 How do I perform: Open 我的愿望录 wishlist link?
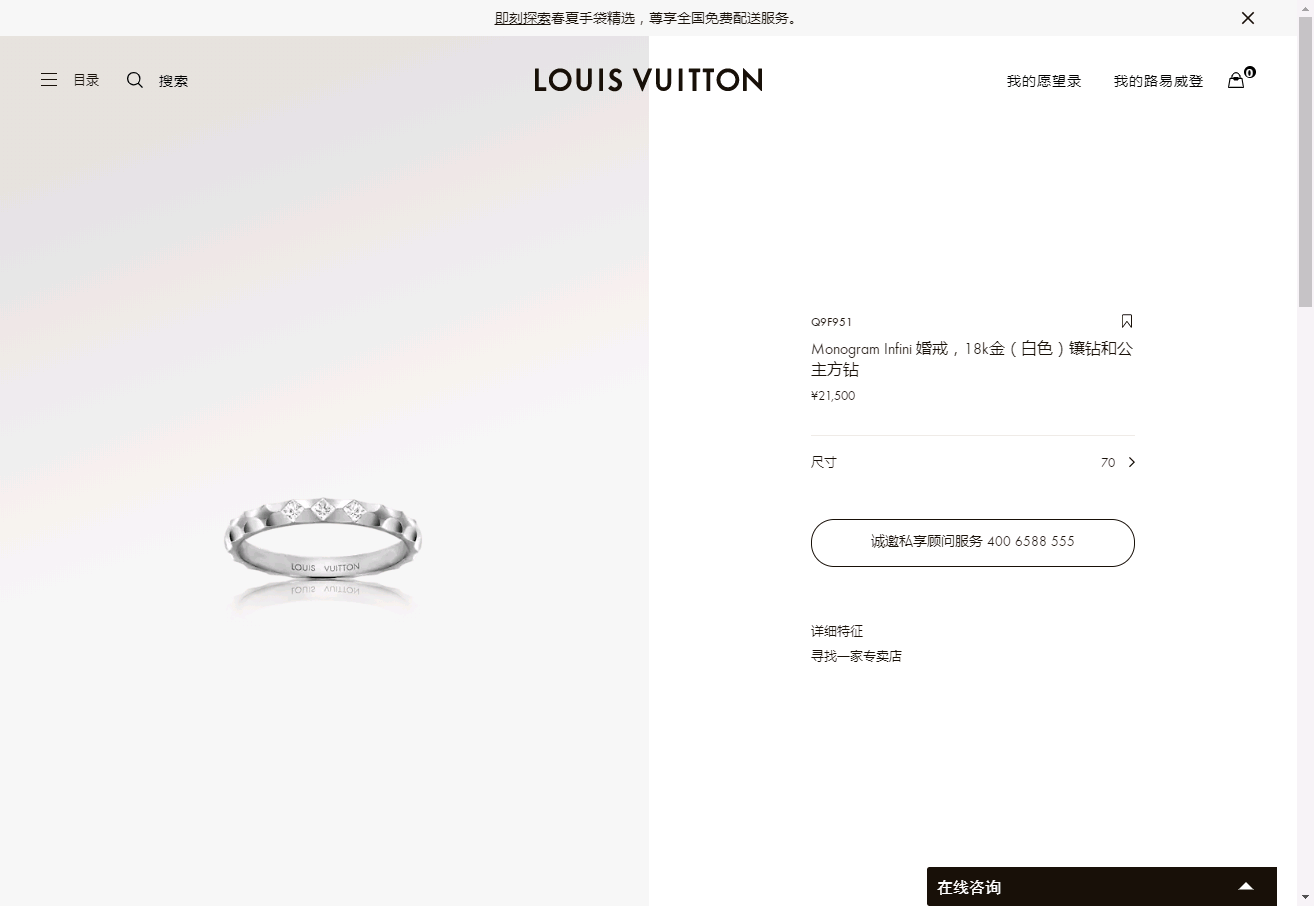1044,81
